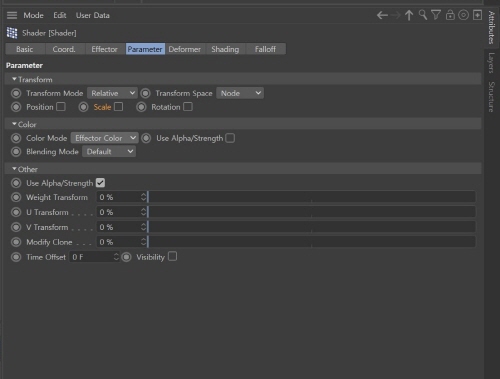Screen dimensions: 500x379
Task: Navigate up one level with the up arrow icon
Action: click(x=409, y=15)
